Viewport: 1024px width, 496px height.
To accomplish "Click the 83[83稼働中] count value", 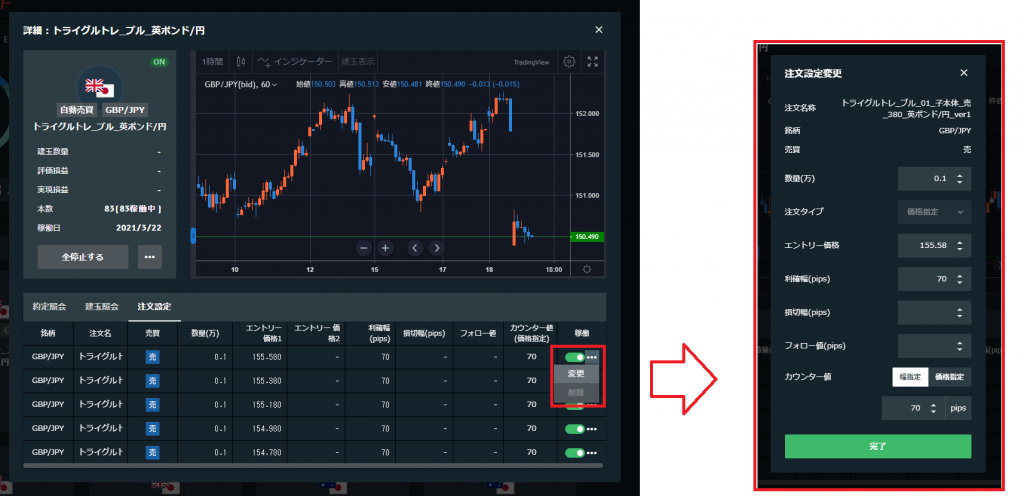I will click(133, 209).
